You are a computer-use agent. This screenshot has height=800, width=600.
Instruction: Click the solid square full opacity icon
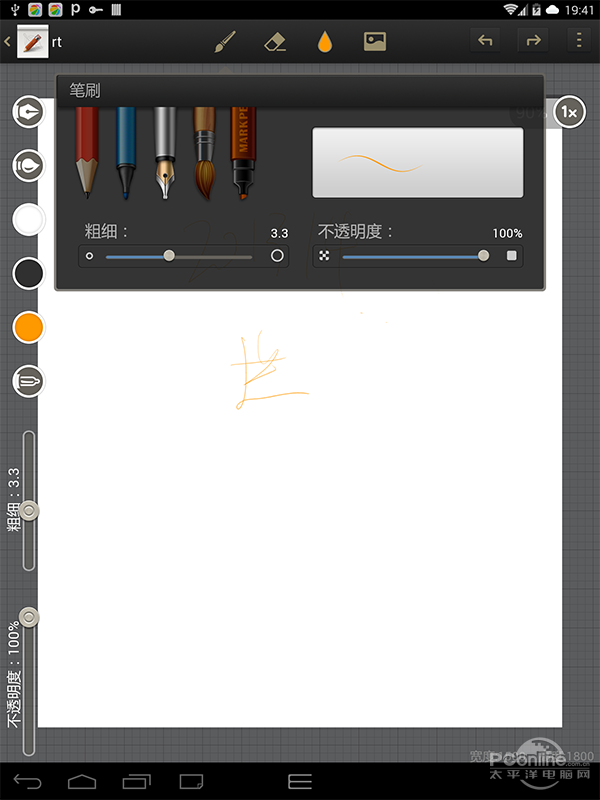(511, 256)
